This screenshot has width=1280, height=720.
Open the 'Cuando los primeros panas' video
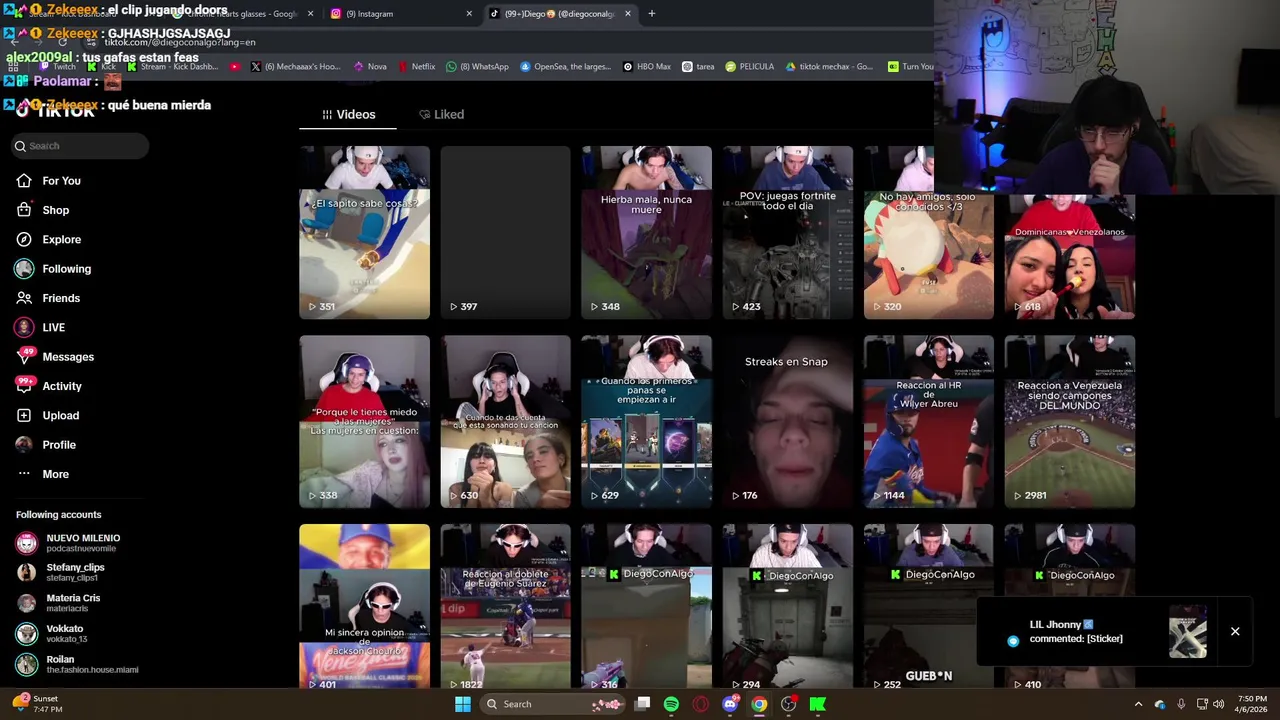click(x=646, y=422)
